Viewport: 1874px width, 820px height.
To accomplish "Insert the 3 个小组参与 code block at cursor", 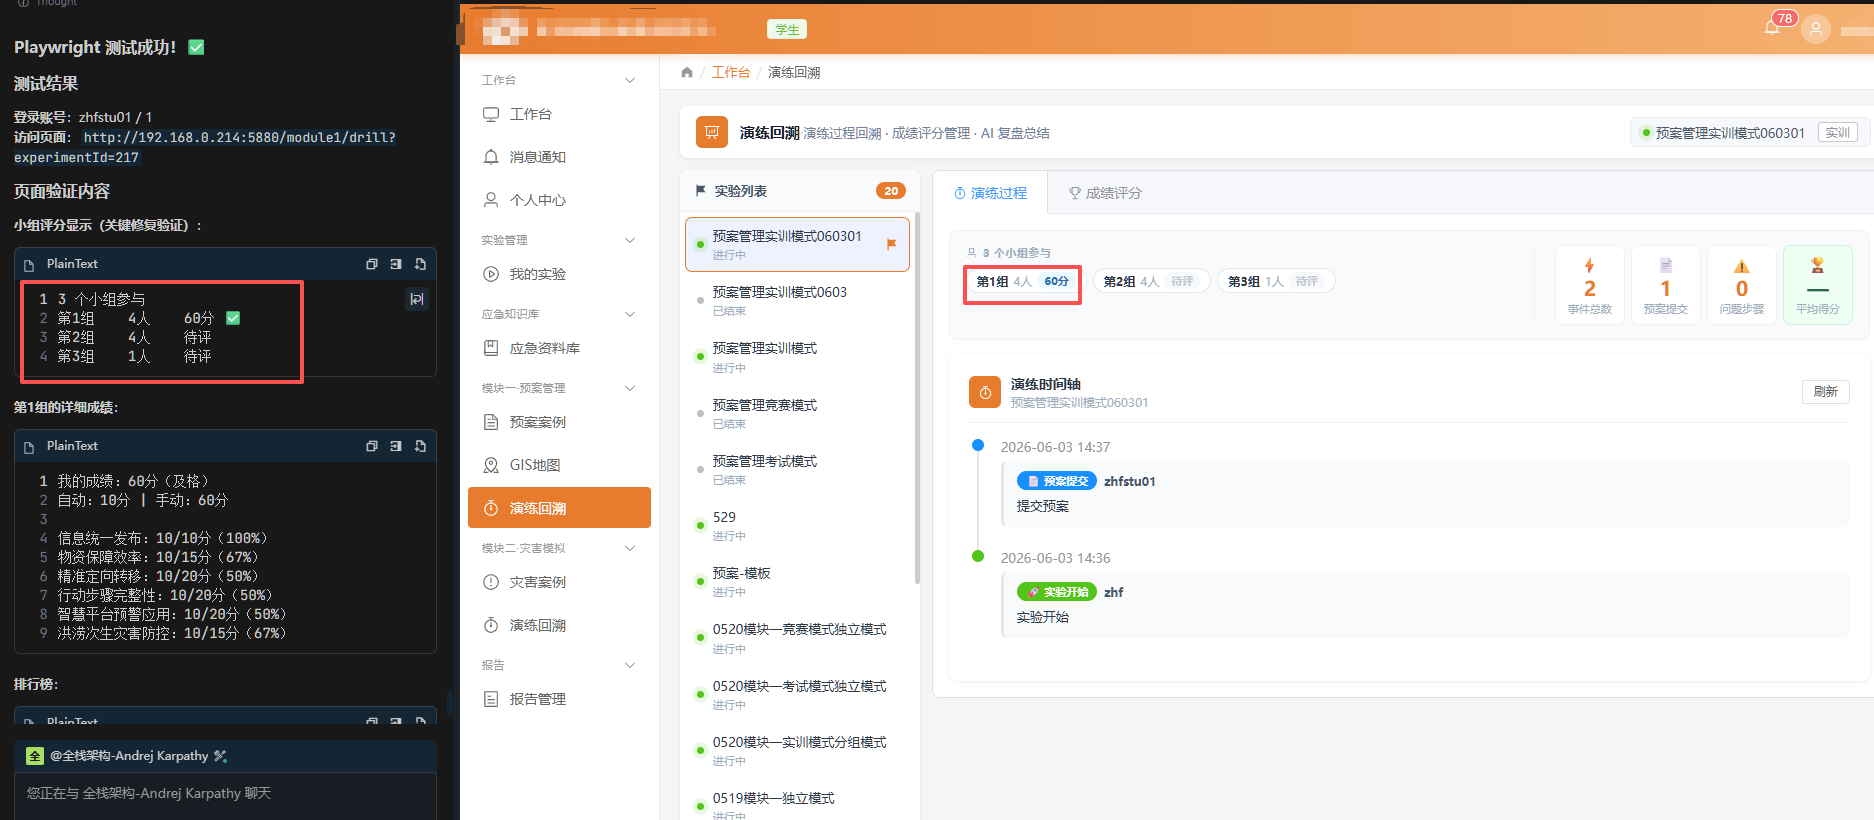I will pos(396,264).
